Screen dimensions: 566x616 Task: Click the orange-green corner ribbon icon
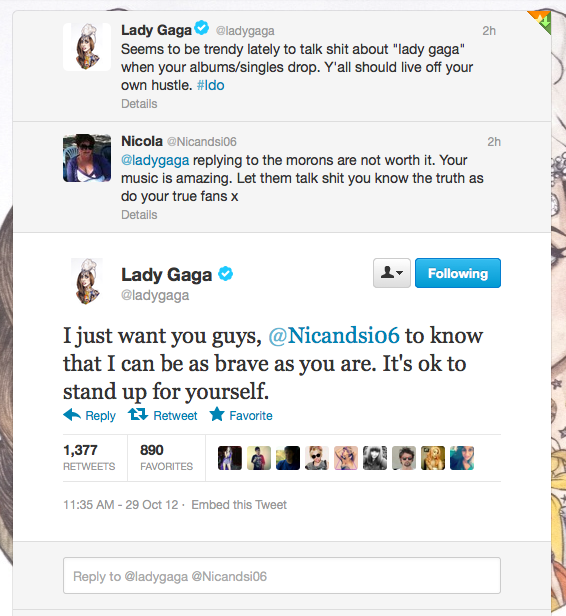tap(541, 22)
